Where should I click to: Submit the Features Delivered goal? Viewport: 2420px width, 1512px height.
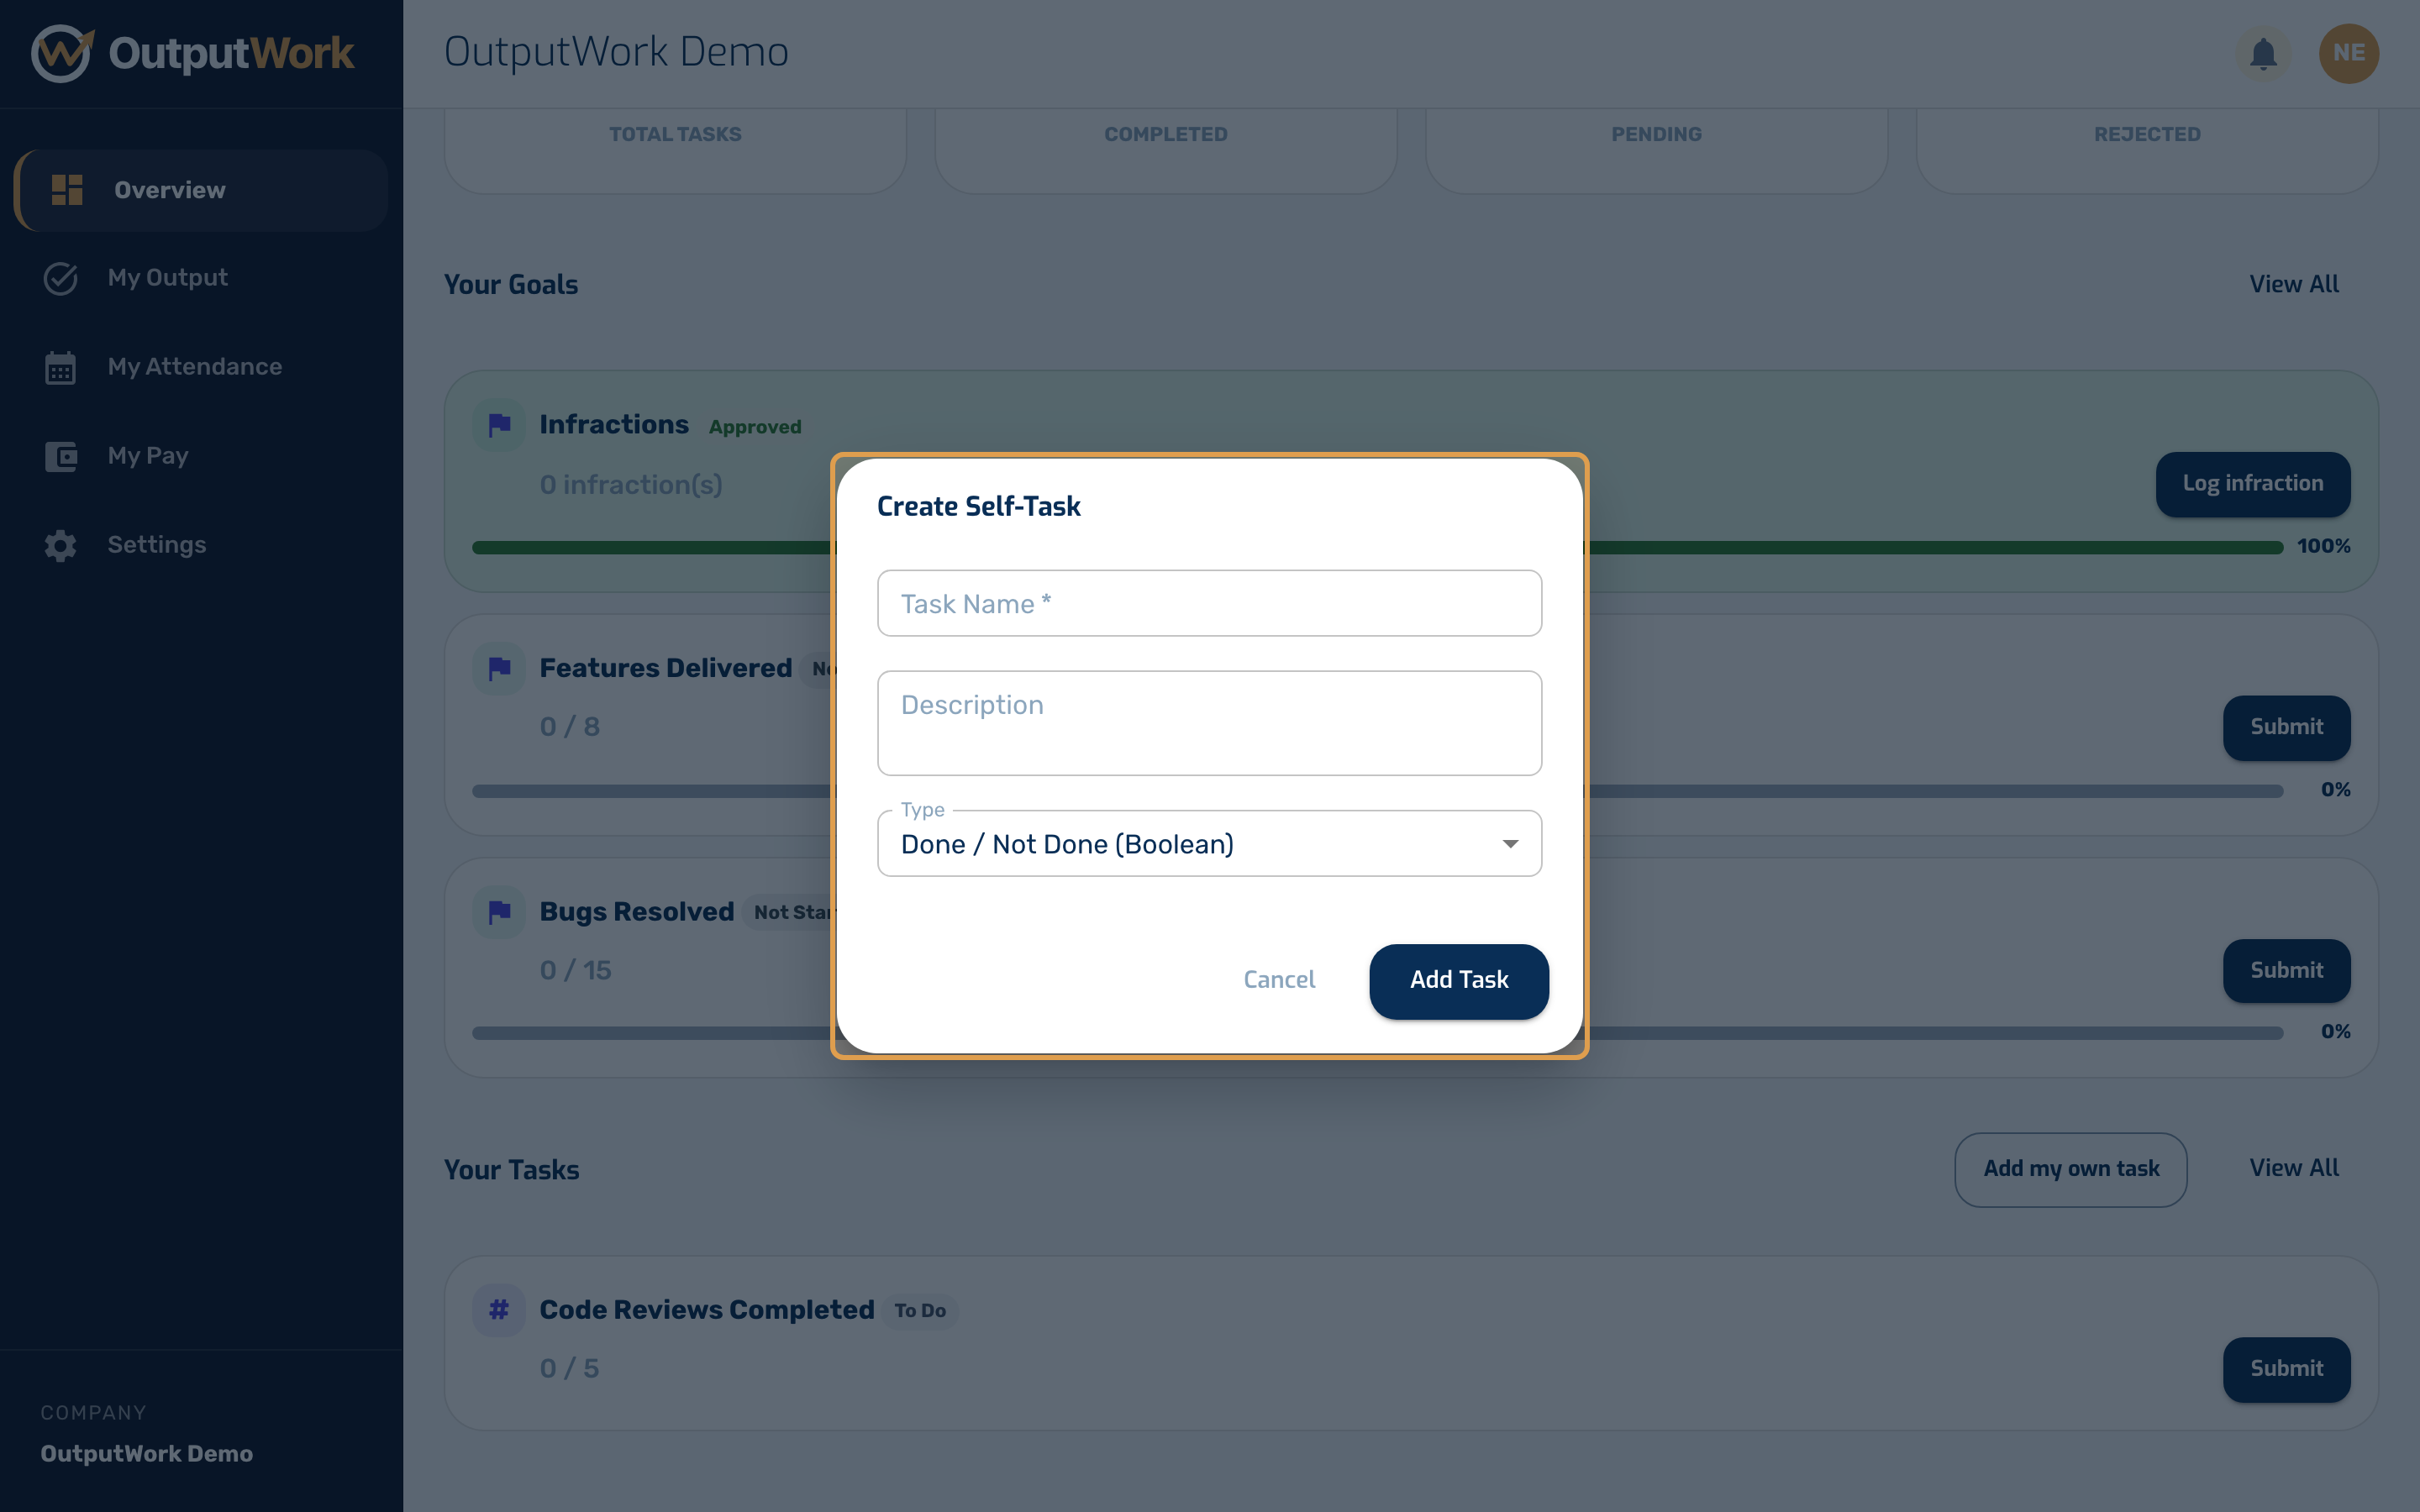2286,728
